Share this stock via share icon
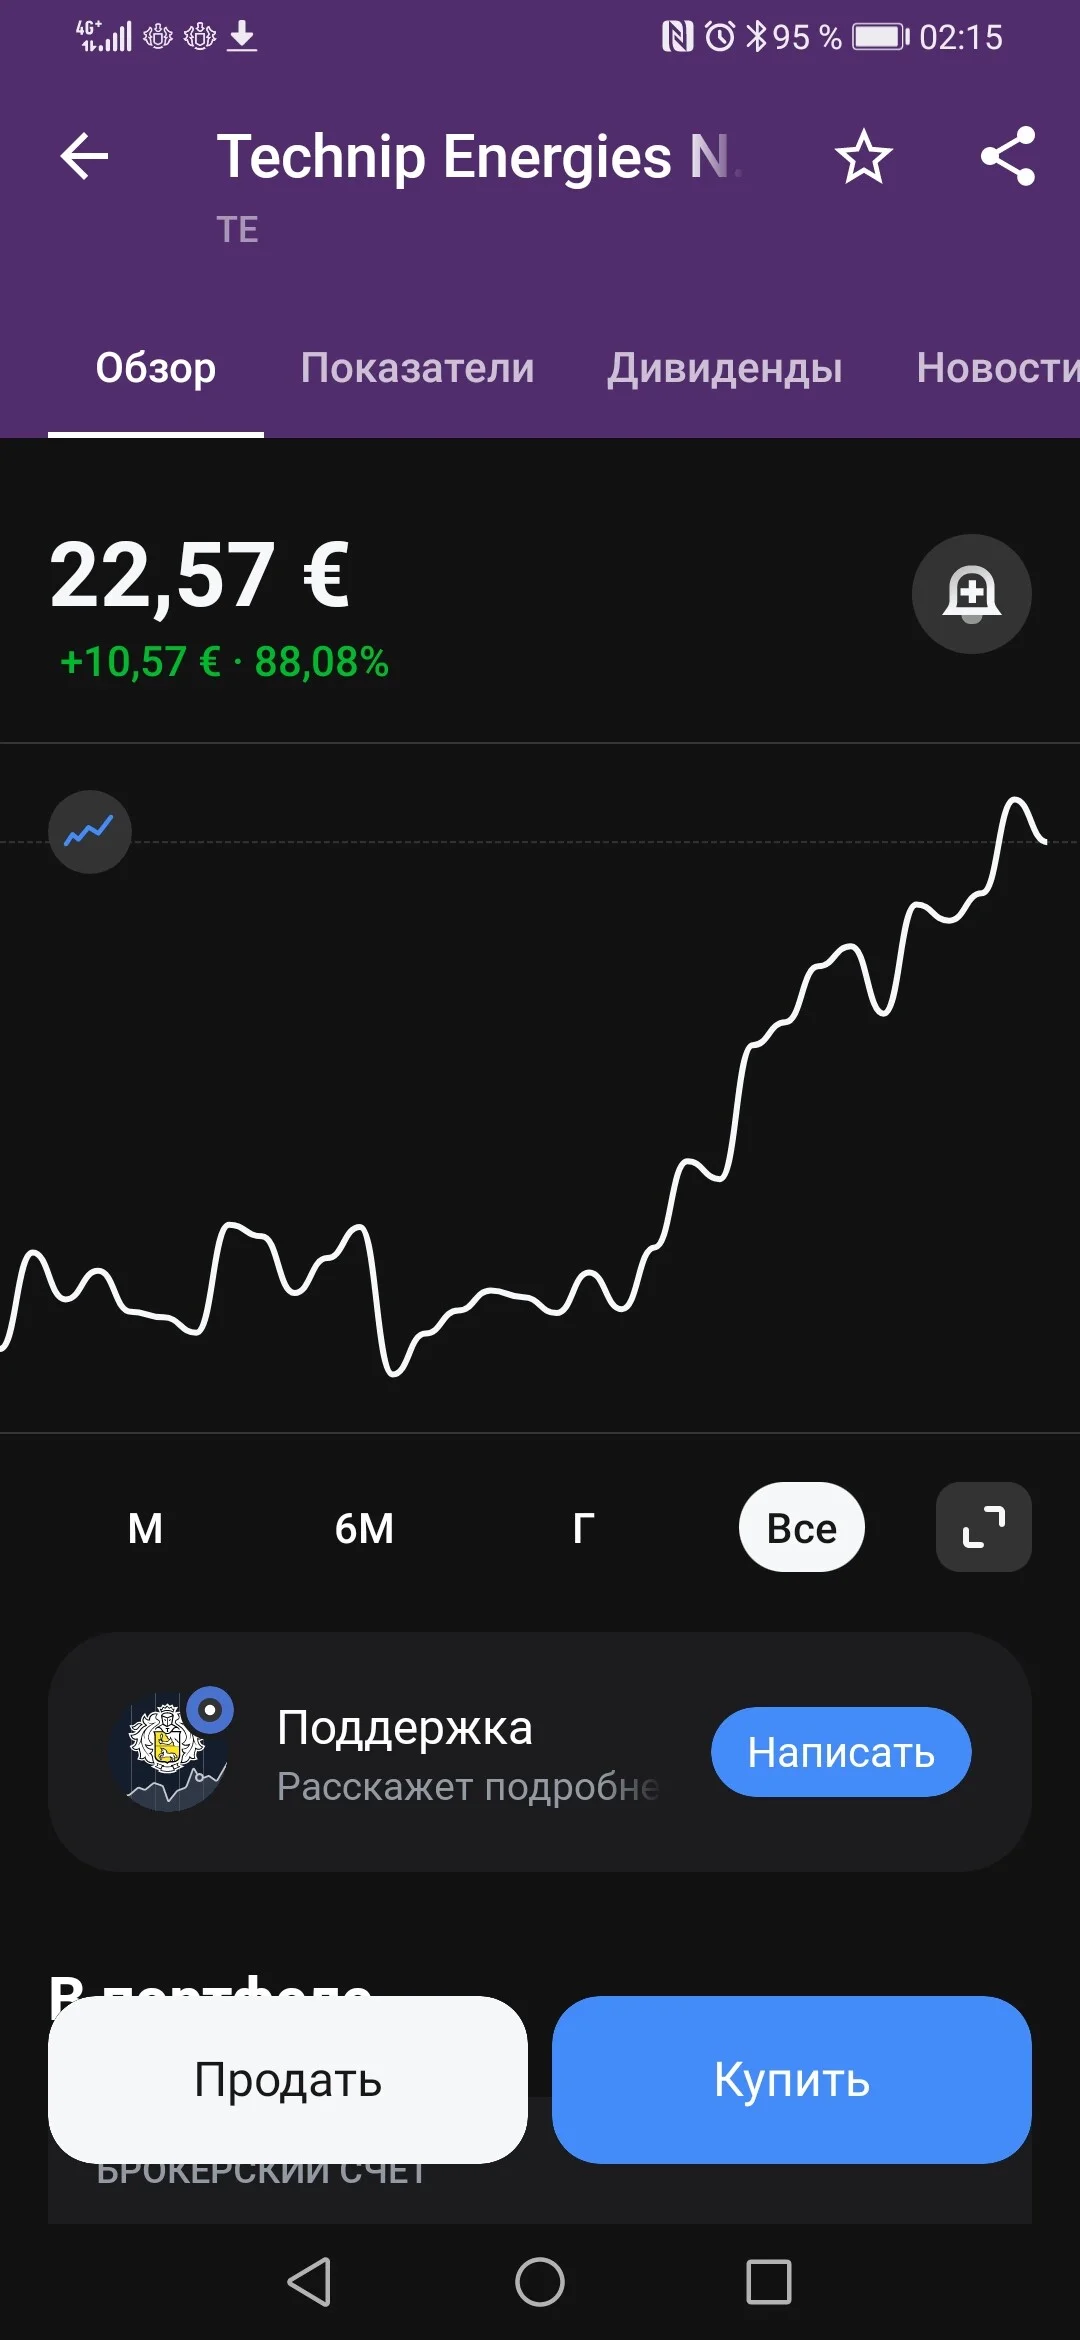Viewport: 1080px width, 2340px height. point(1007,156)
